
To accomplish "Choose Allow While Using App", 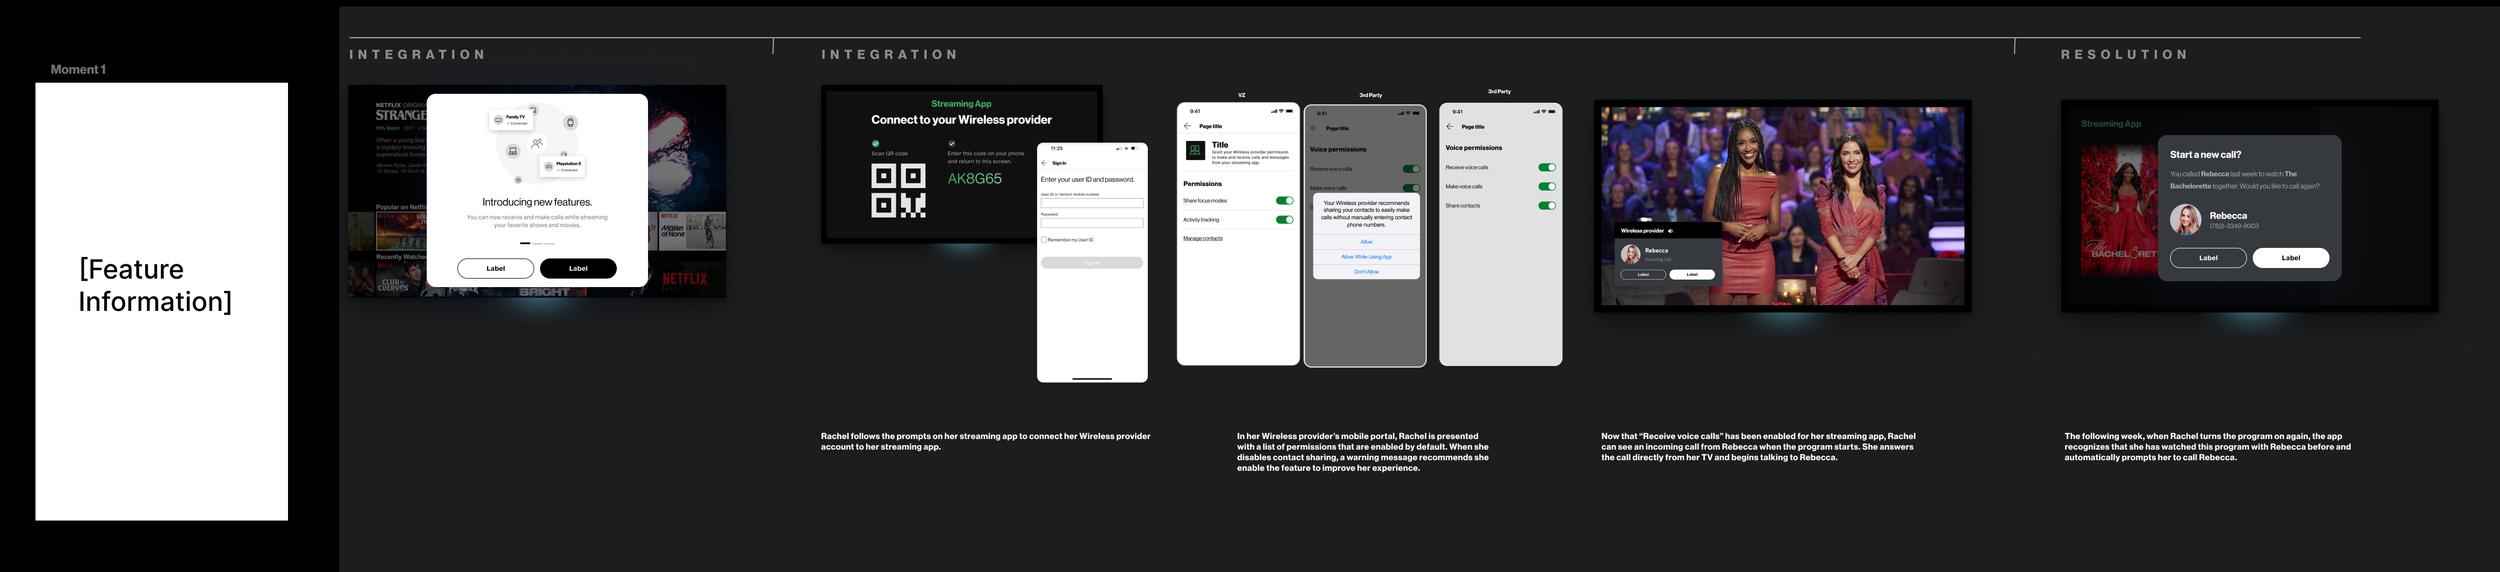I will click(x=1366, y=257).
